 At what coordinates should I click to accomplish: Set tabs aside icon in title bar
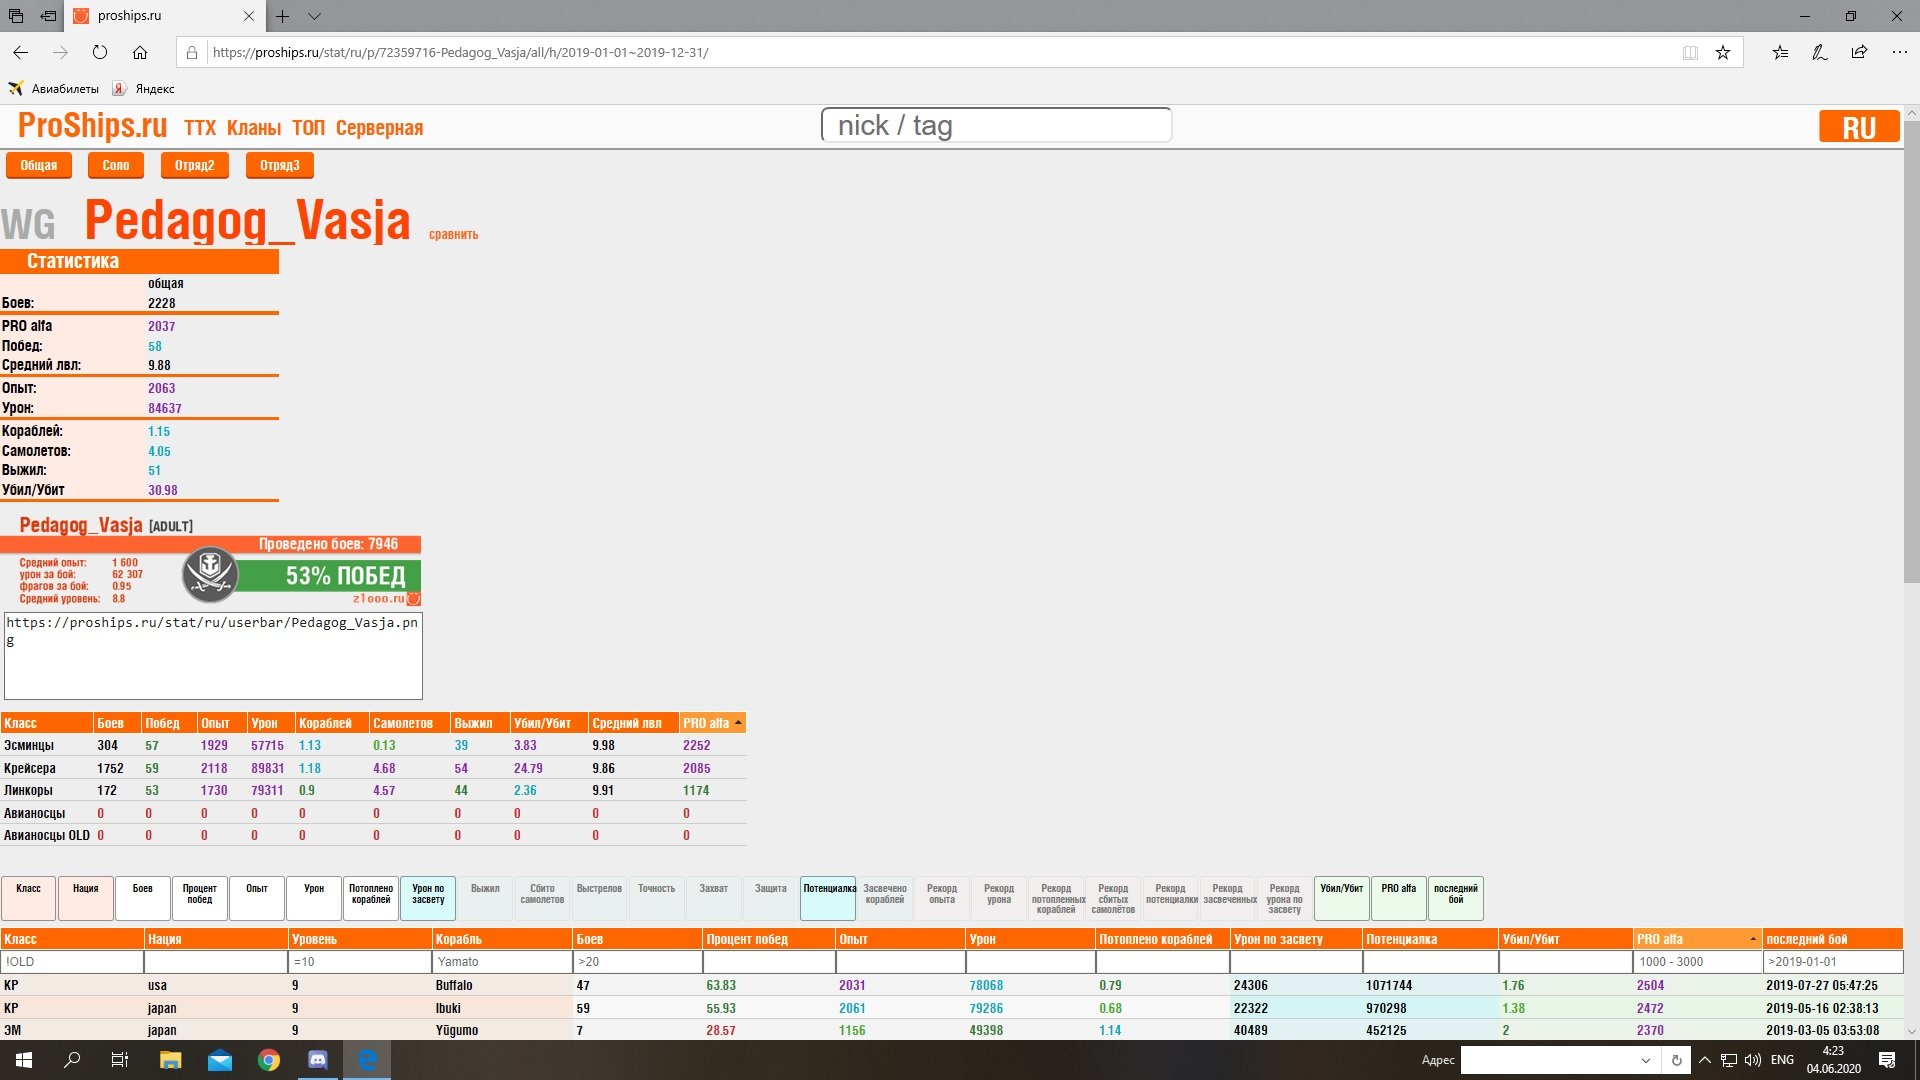(x=48, y=16)
